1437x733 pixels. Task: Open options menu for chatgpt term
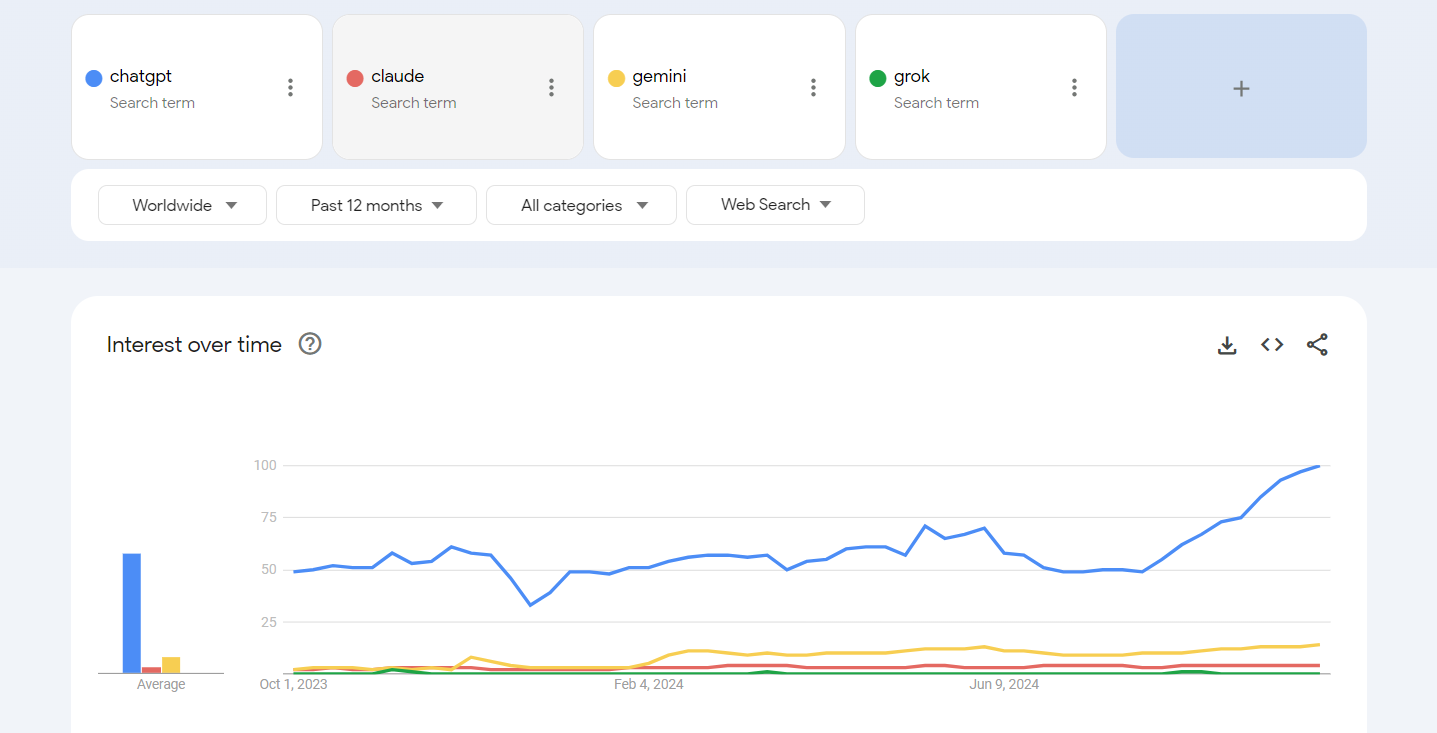click(290, 88)
